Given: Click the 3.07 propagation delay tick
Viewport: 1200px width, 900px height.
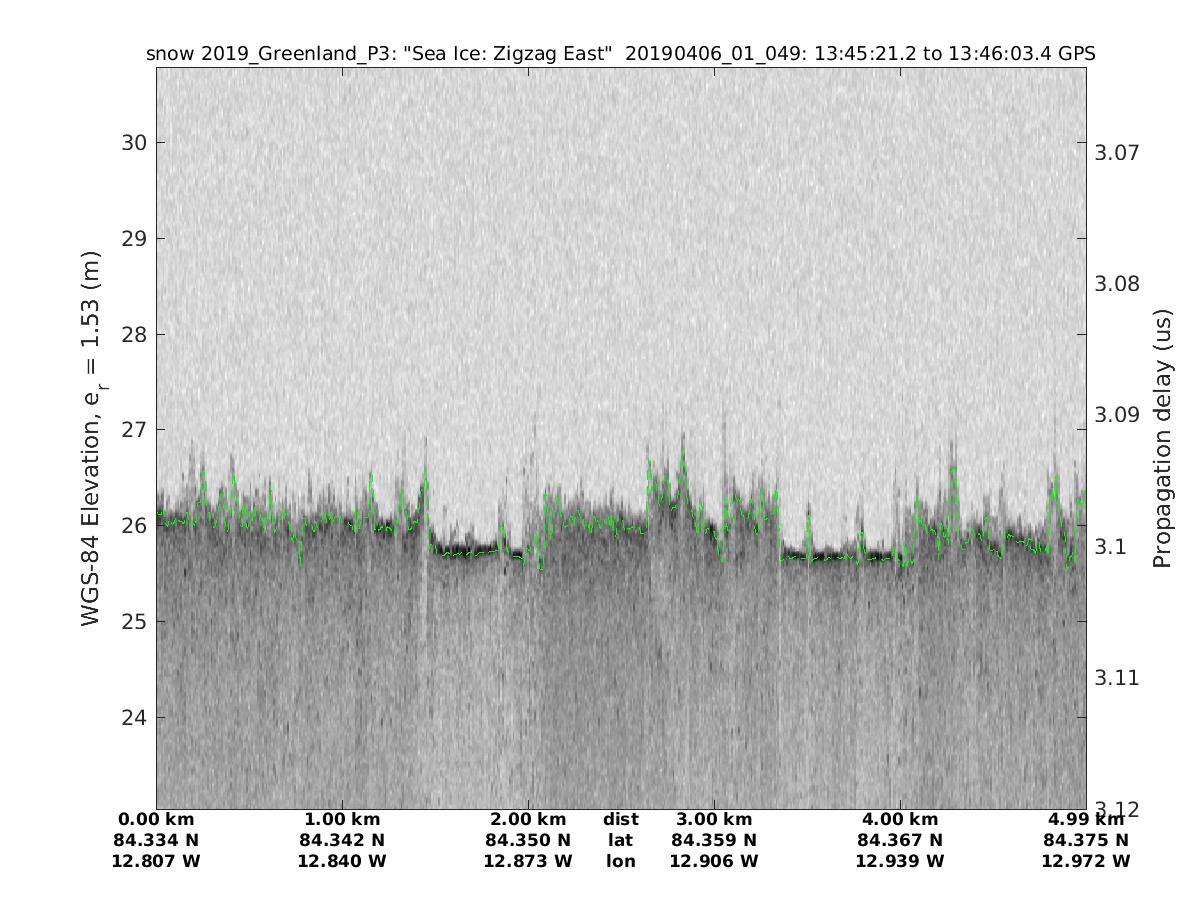Looking at the screenshot, I should pyautogui.click(x=1116, y=153).
